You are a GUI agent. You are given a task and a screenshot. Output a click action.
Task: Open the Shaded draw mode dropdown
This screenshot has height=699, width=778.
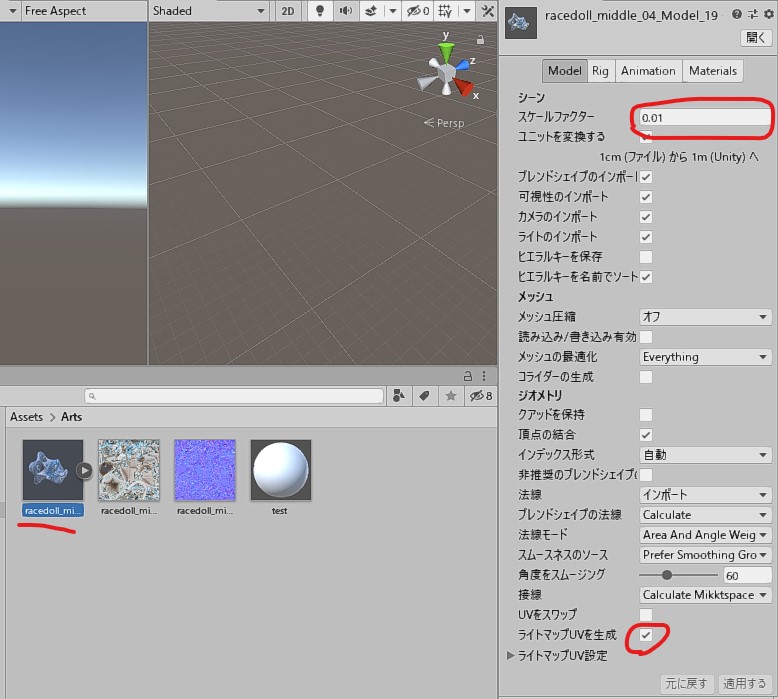click(209, 11)
